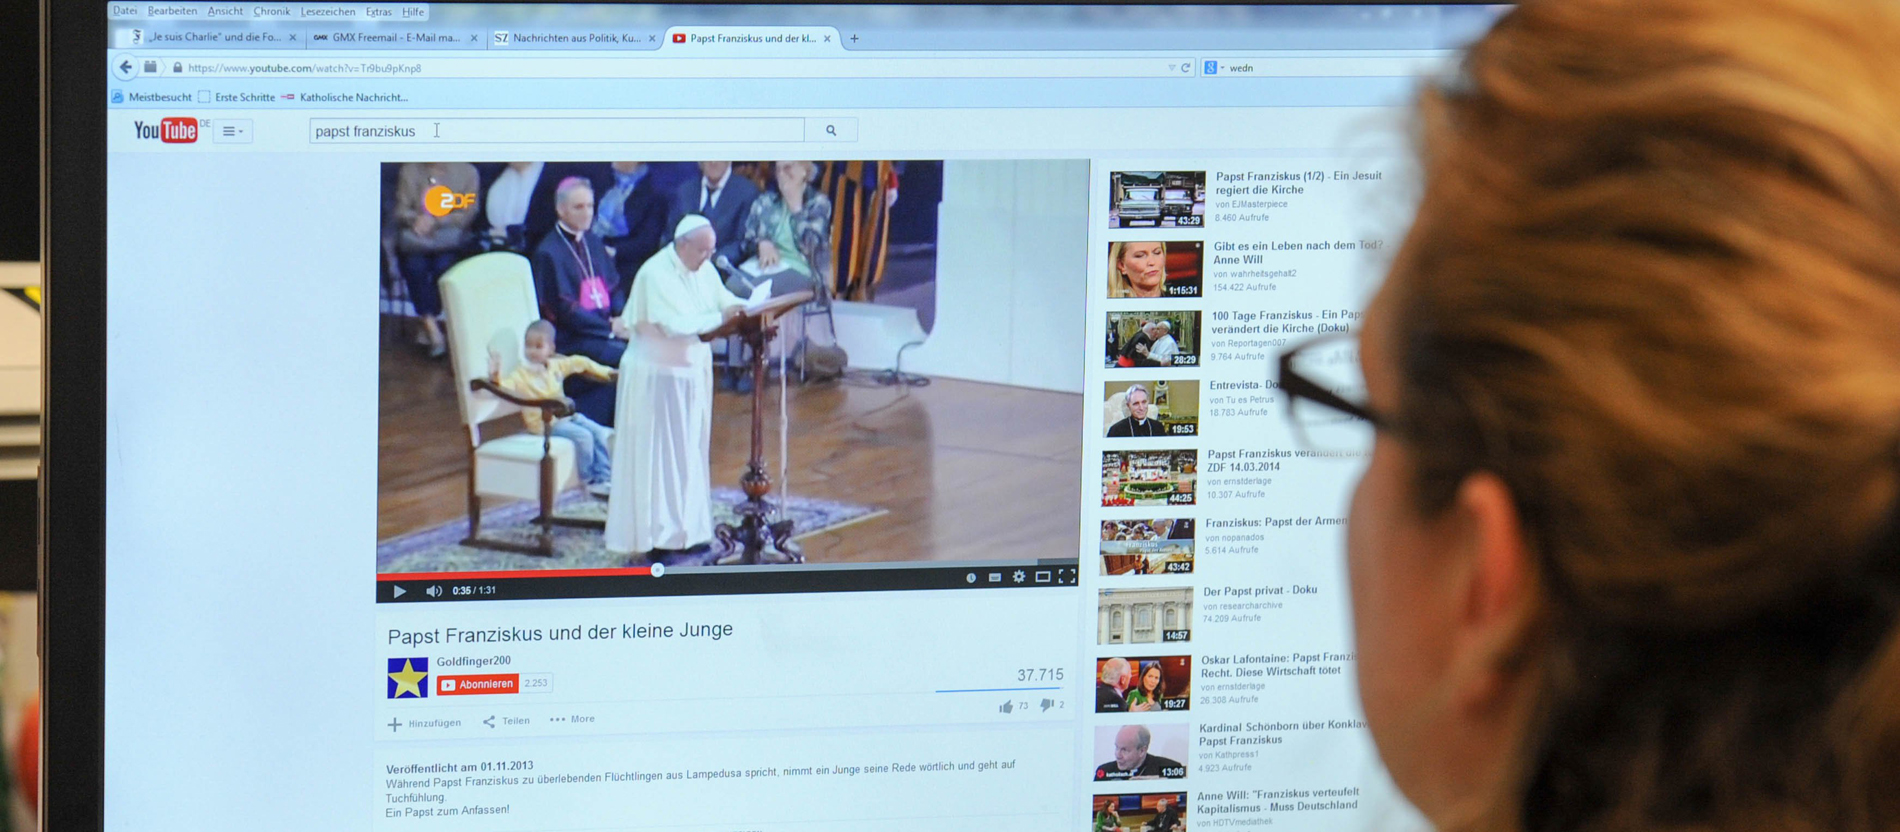Open the Entrevista video thumbnail

(x=1150, y=408)
